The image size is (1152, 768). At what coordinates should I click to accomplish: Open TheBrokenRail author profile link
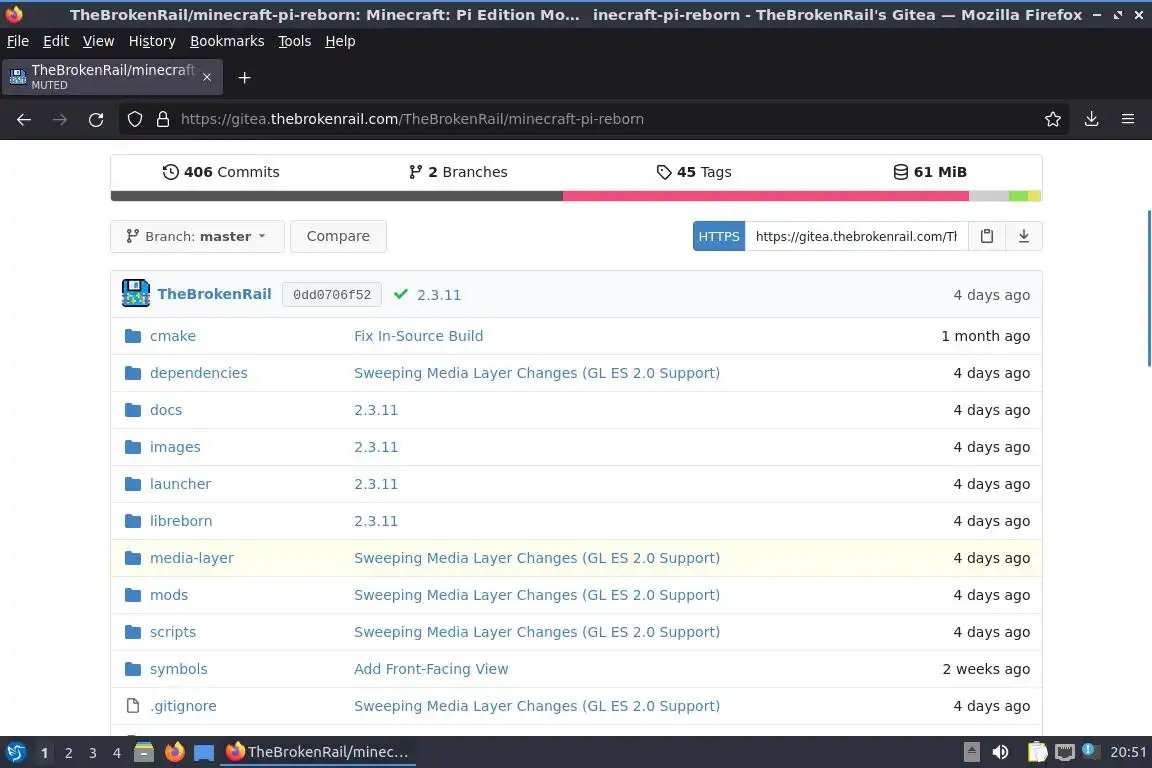coord(214,294)
